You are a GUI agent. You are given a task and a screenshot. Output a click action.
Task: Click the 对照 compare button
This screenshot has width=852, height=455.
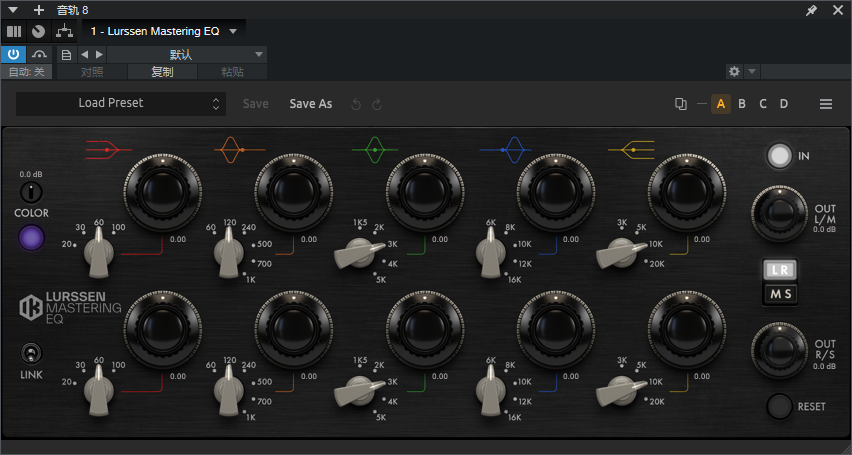(92, 72)
